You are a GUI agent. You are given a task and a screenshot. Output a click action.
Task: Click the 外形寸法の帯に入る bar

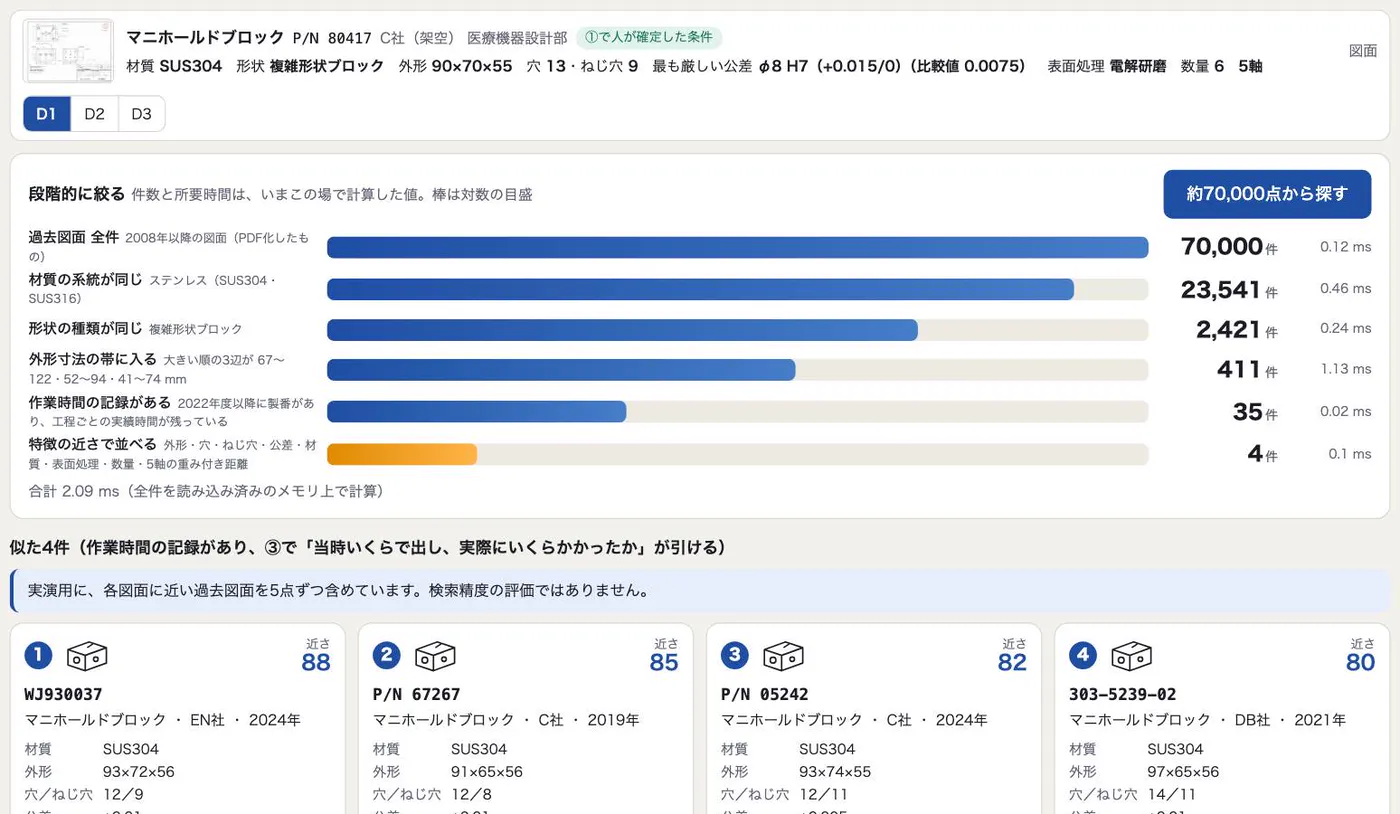pos(737,370)
